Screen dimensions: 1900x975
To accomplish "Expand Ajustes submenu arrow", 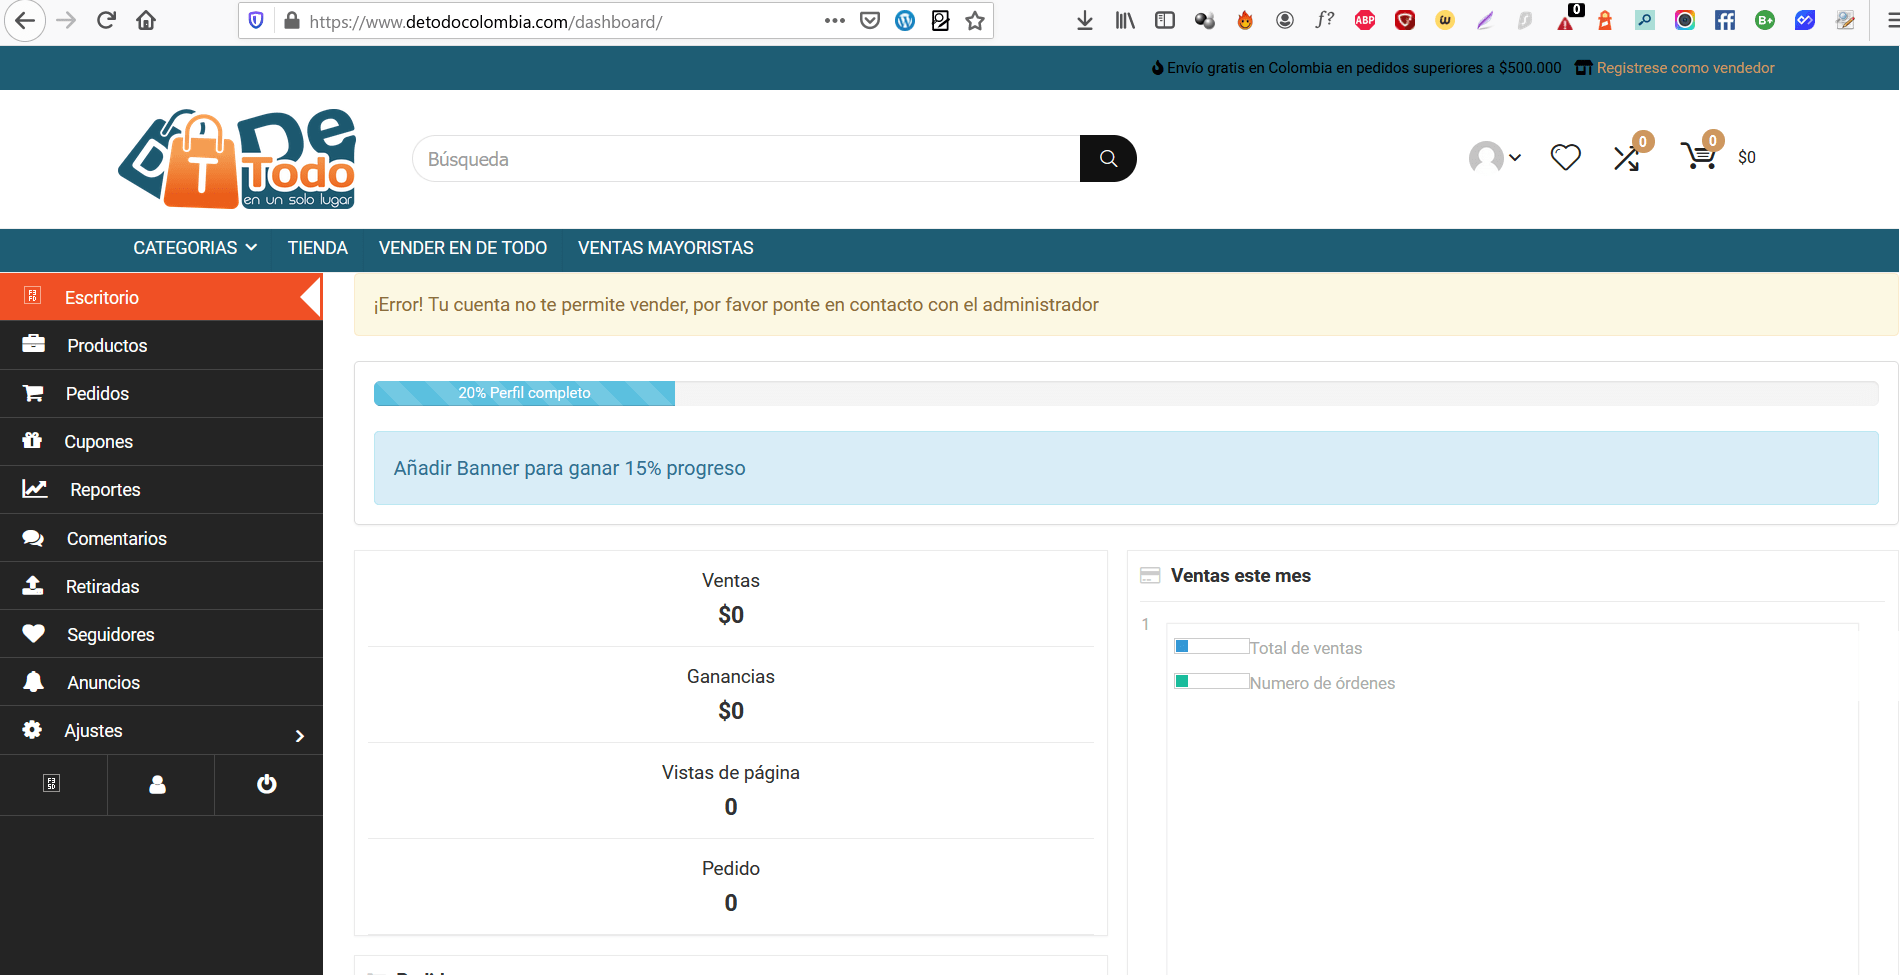I will [300, 736].
